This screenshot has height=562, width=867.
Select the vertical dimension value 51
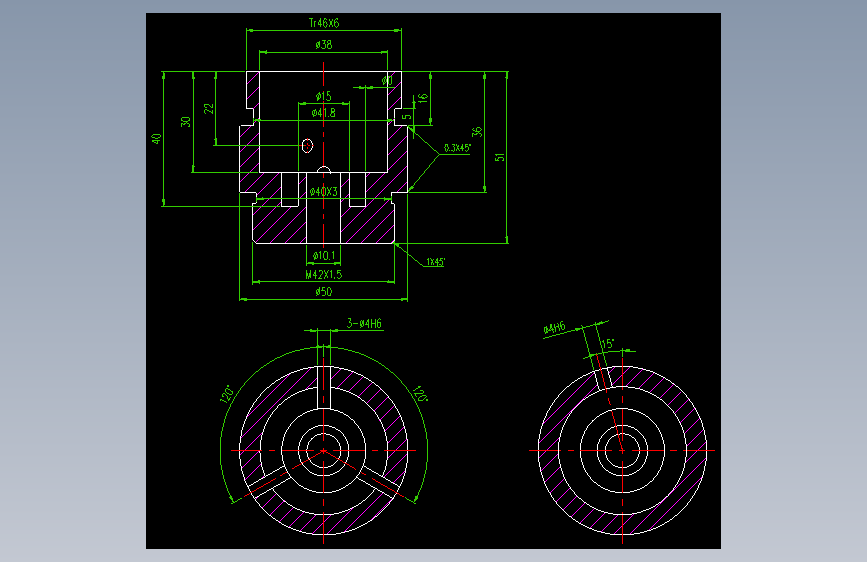[x=500, y=158]
